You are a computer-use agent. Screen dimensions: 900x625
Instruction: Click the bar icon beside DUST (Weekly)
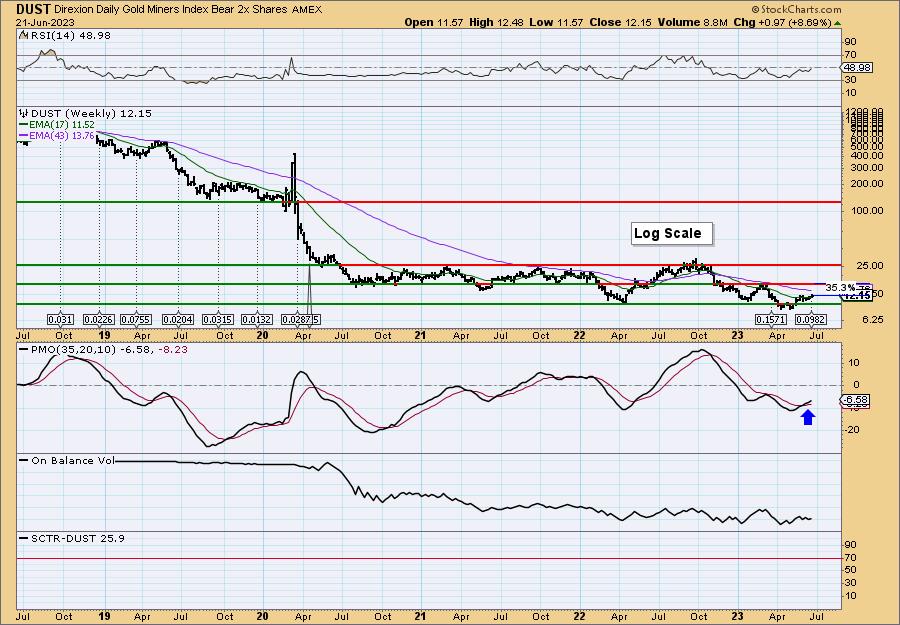click(x=23, y=114)
